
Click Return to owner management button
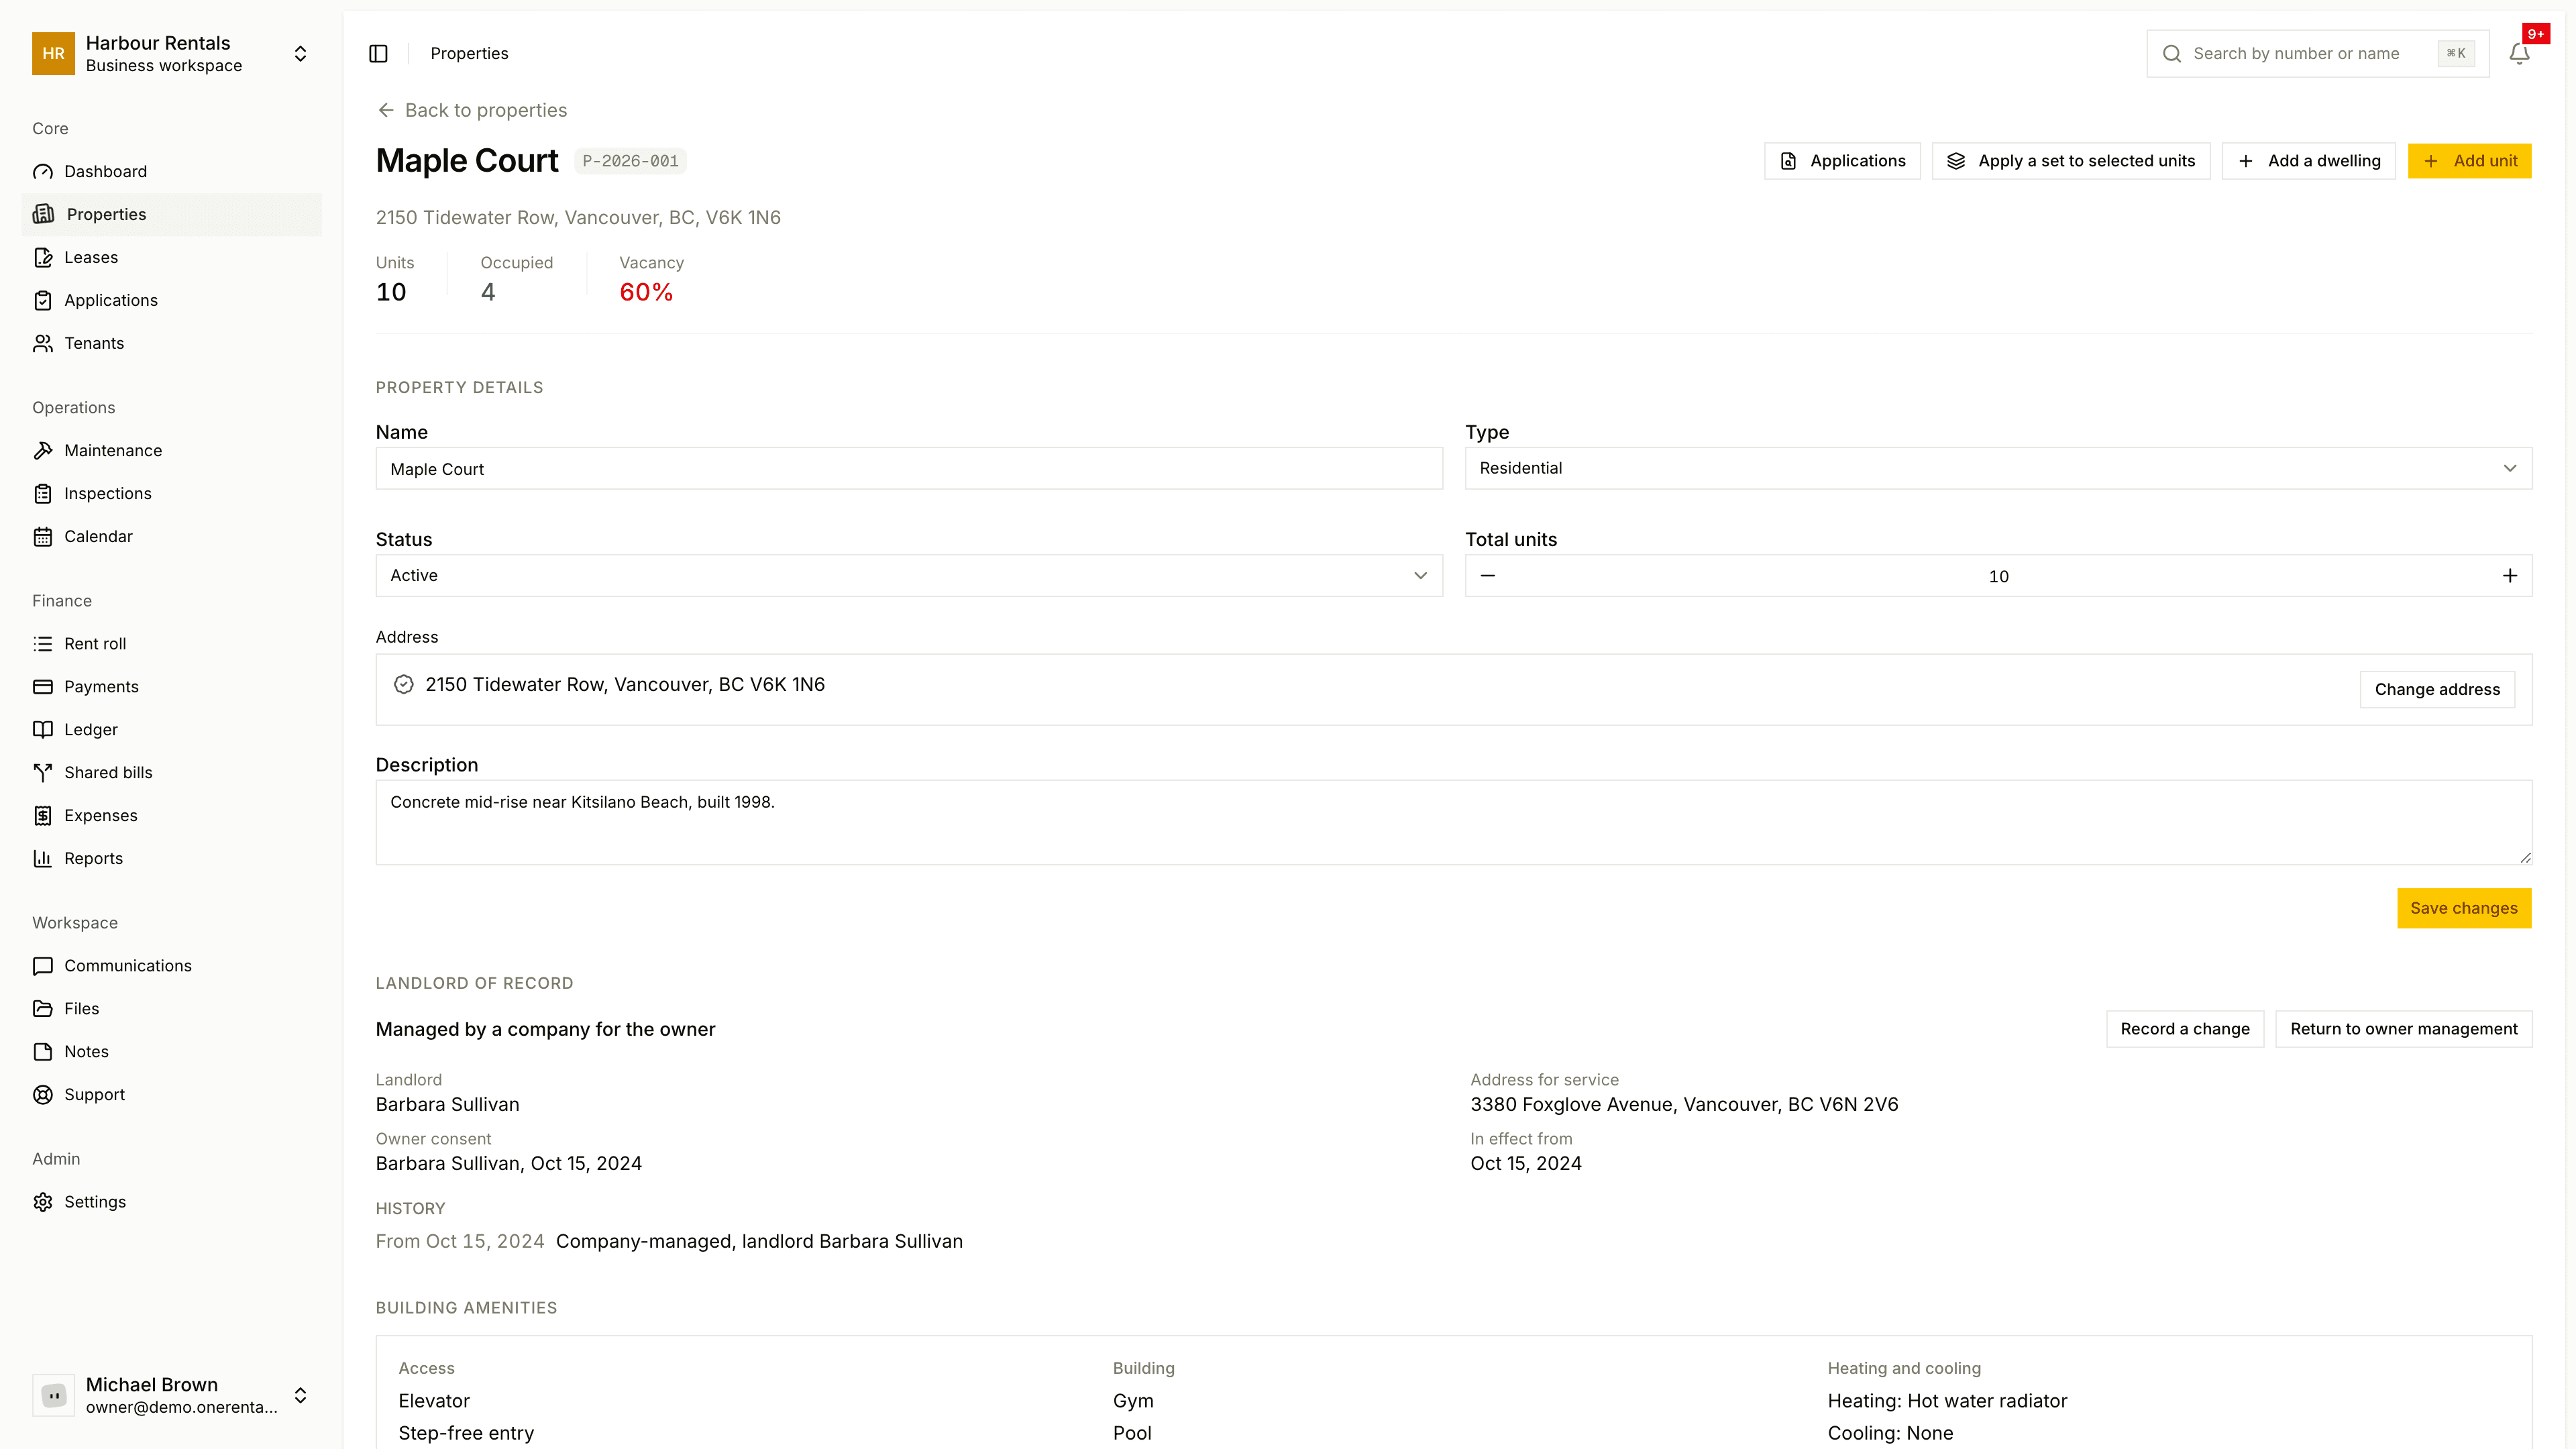click(2404, 1029)
